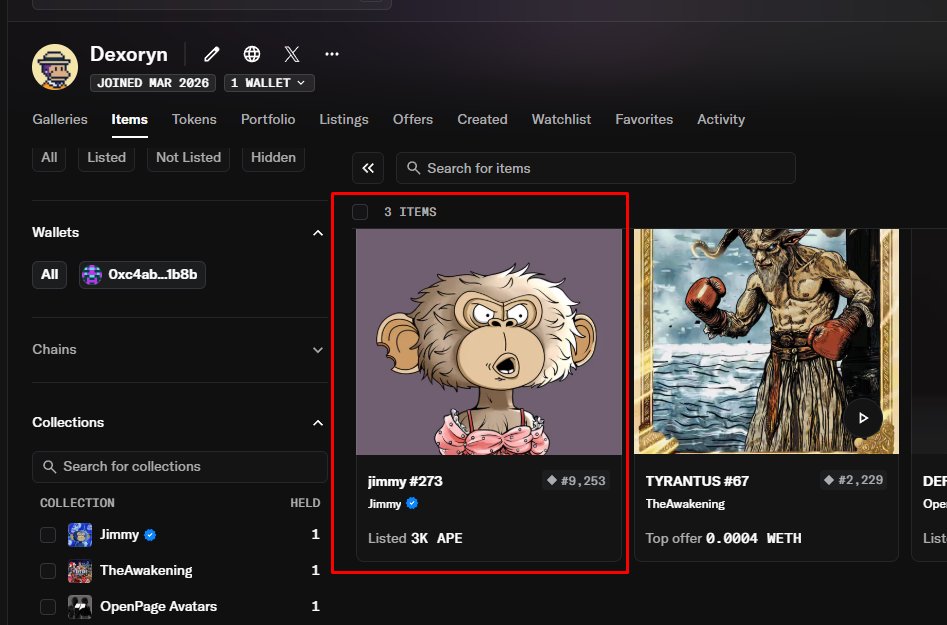The image size is (947, 625).
Task: Switch to the Offers tab
Action: pos(413,120)
